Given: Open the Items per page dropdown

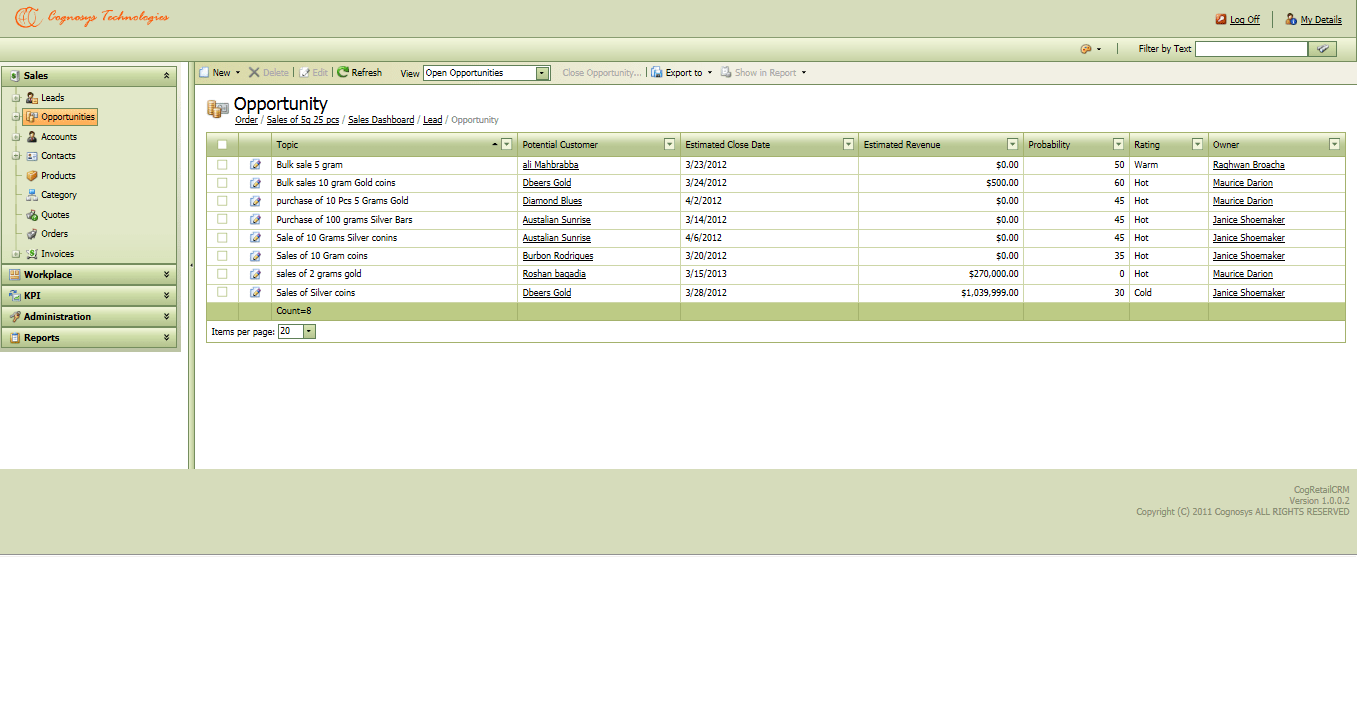Looking at the screenshot, I should pyautogui.click(x=309, y=332).
